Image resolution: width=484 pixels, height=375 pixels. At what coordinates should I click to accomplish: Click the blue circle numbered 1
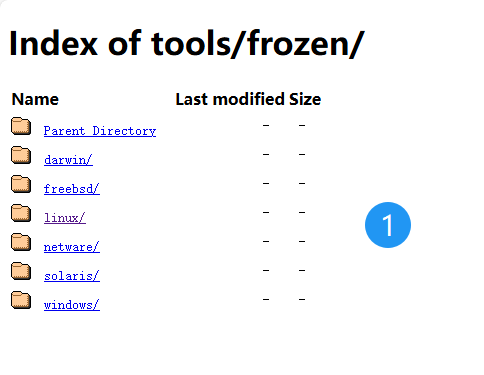pos(388,225)
